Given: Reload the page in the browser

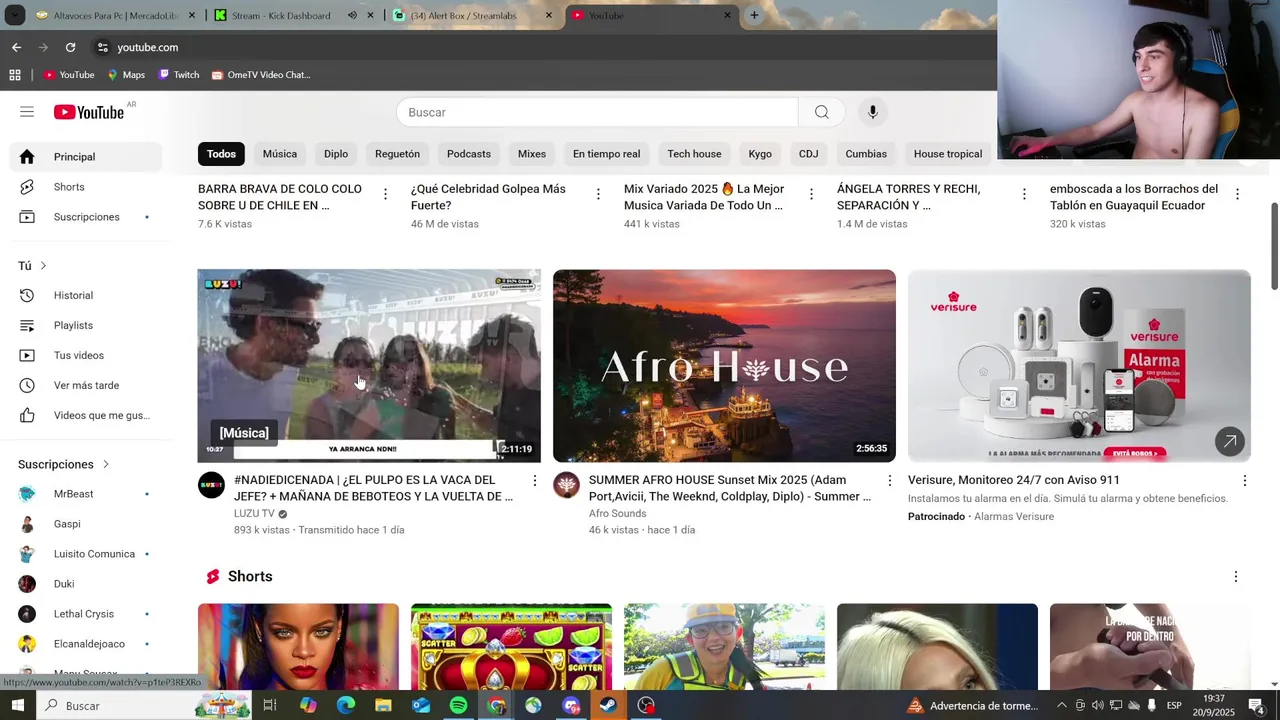Looking at the screenshot, I should pos(70,47).
